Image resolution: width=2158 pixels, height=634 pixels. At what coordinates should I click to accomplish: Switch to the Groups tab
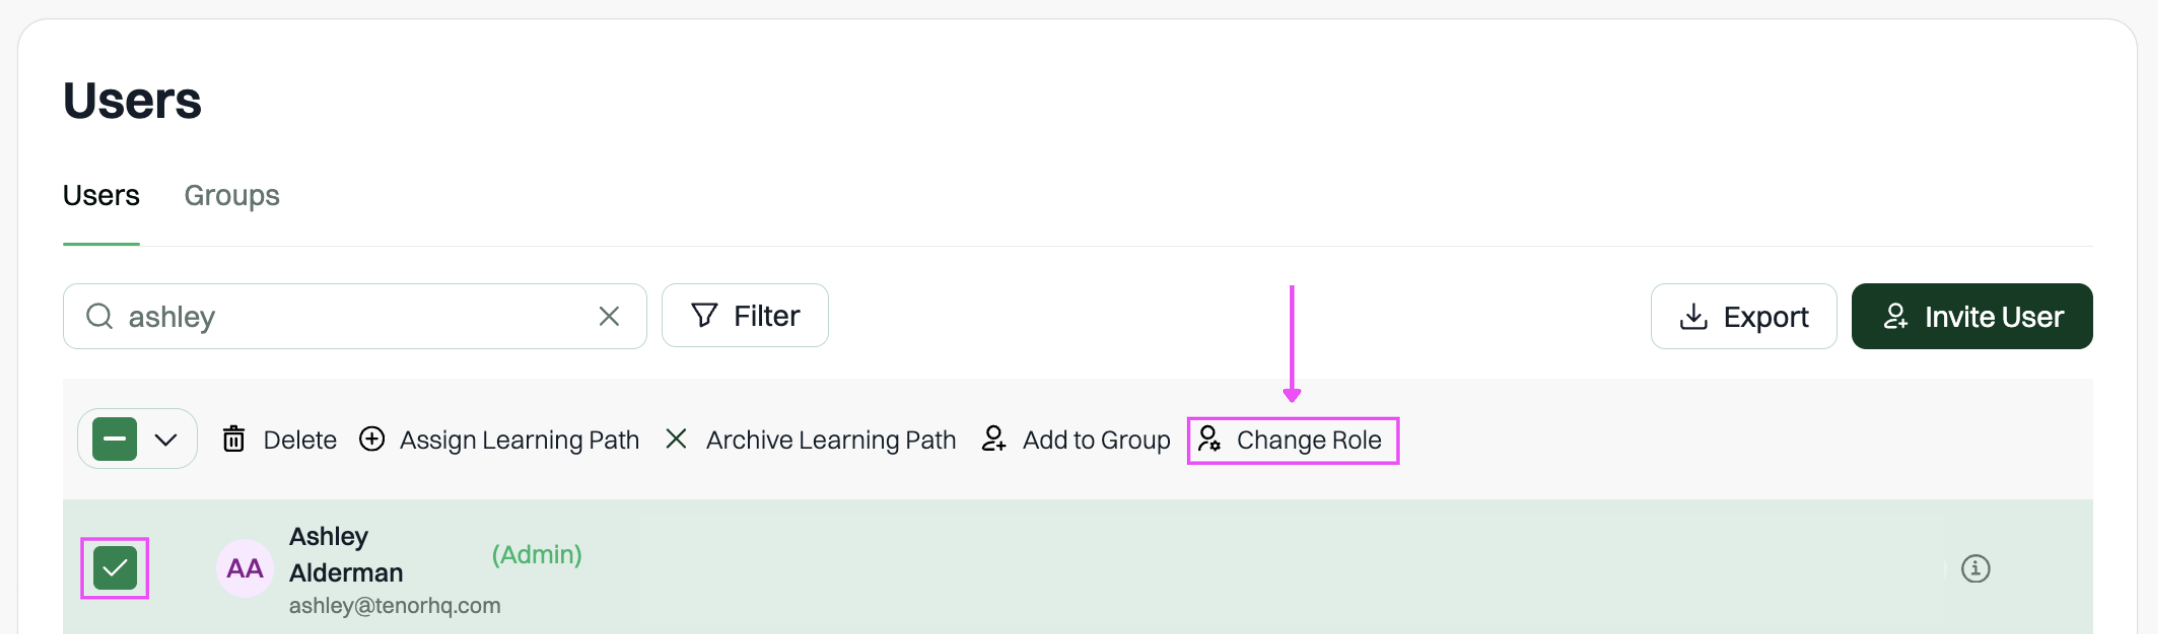click(232, 195)
